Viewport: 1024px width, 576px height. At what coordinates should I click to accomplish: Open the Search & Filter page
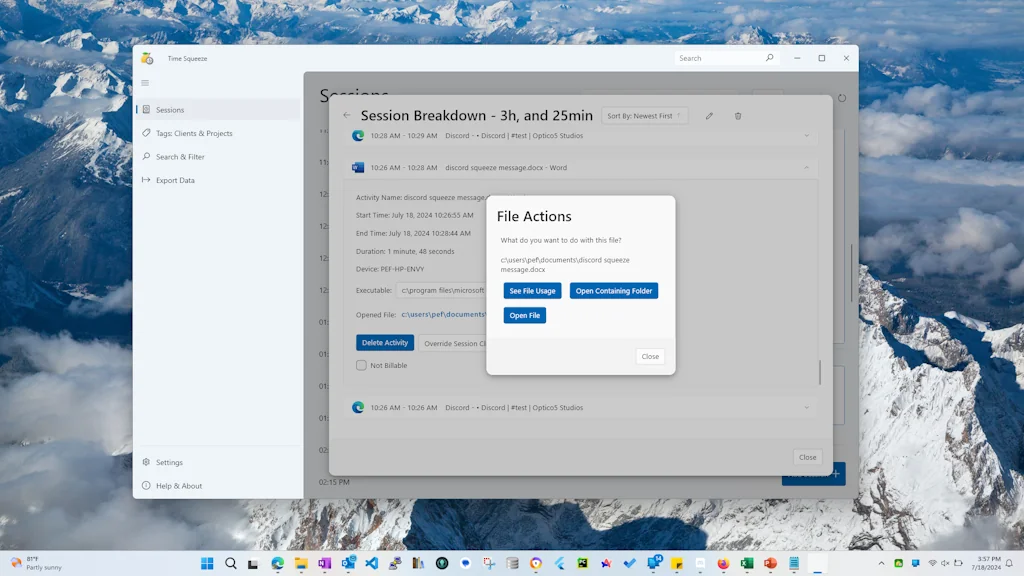[x=180, y=157]
